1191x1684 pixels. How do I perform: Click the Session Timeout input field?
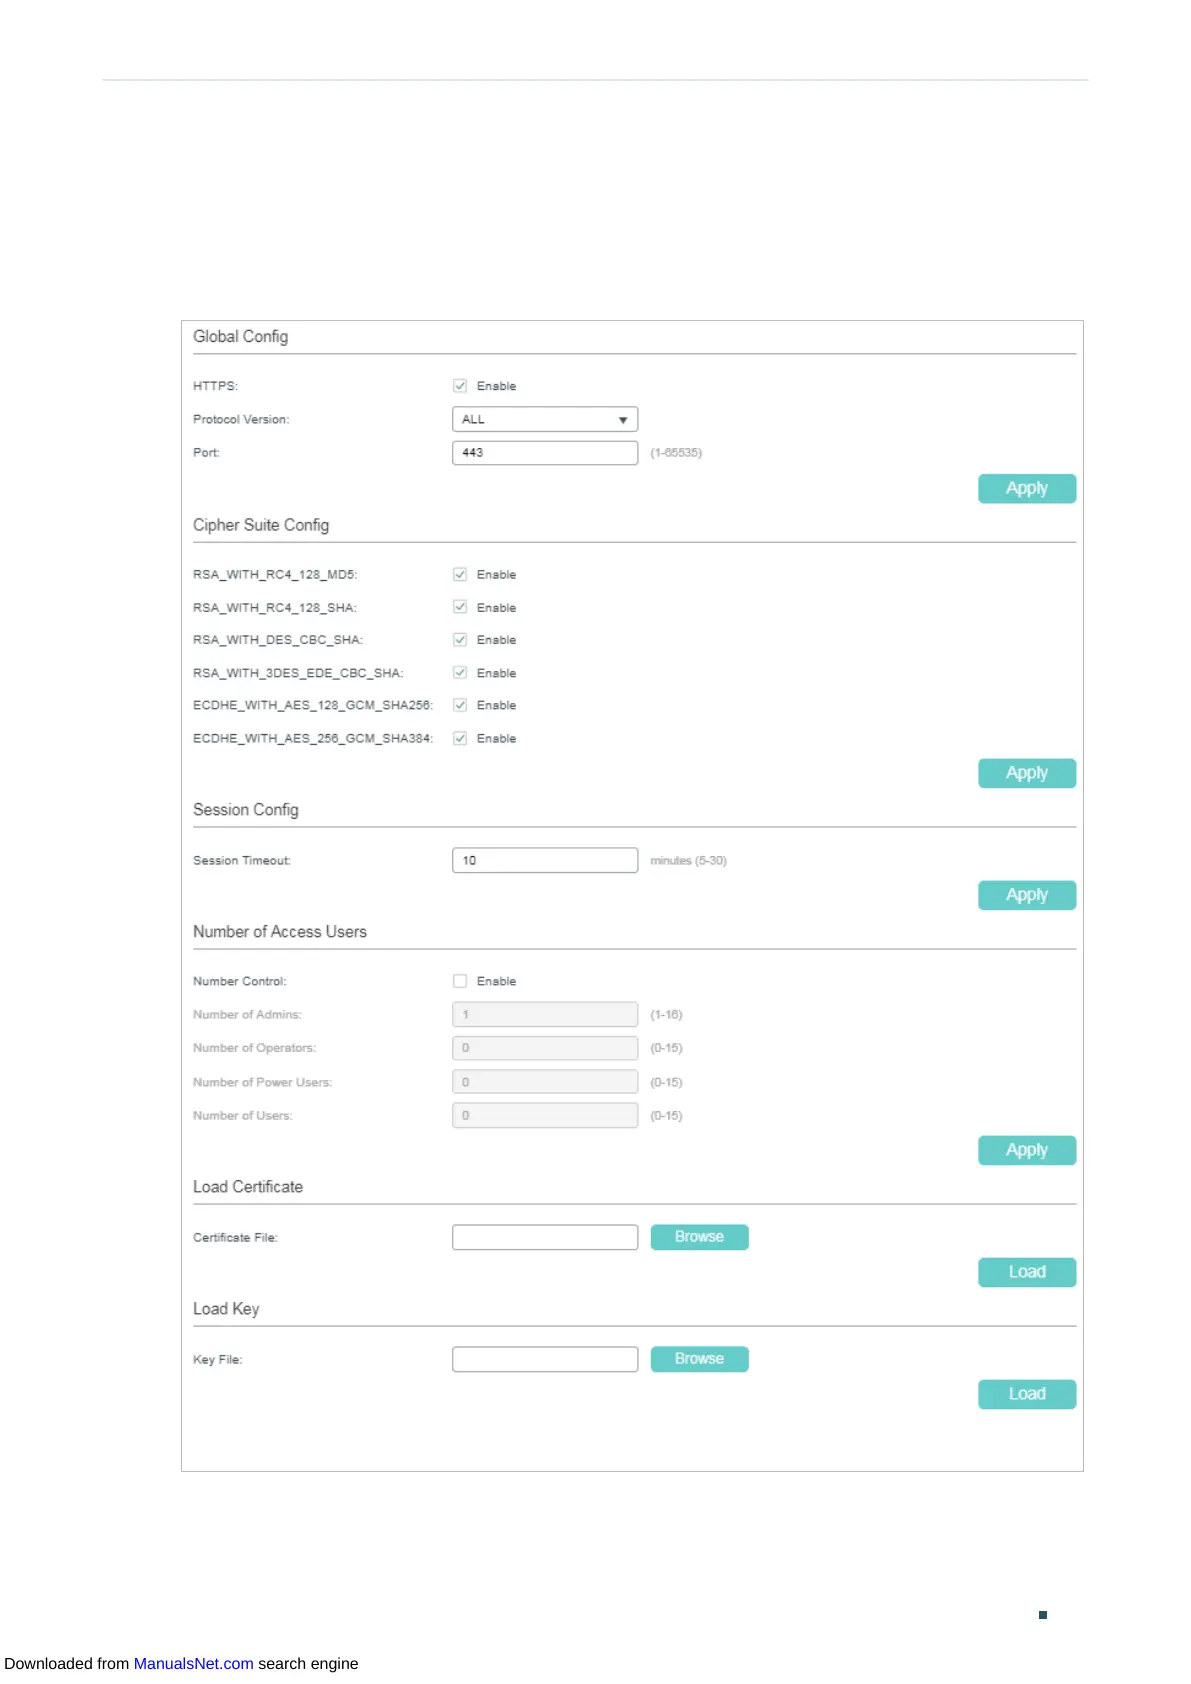pos(544,860)
